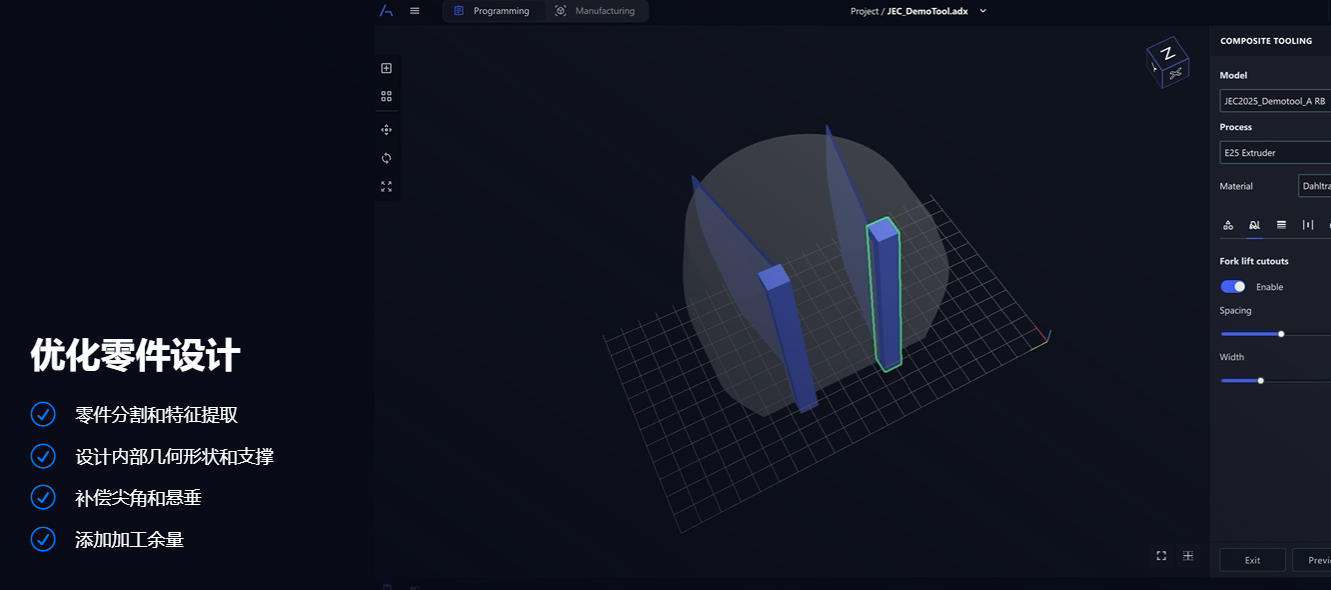Click the 优化零件设计 heading
The height and width of the screenshot is (590, 1331).
coord(135,355)
